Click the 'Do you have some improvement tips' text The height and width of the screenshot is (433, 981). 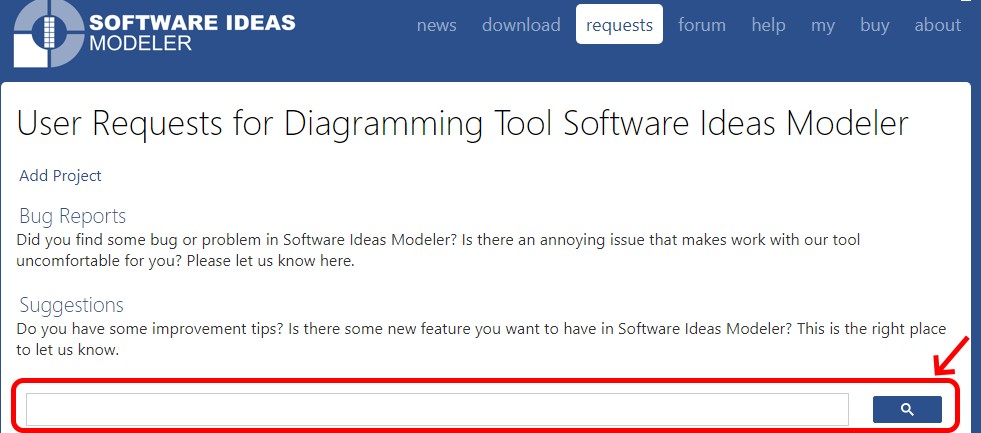(481, 339)
